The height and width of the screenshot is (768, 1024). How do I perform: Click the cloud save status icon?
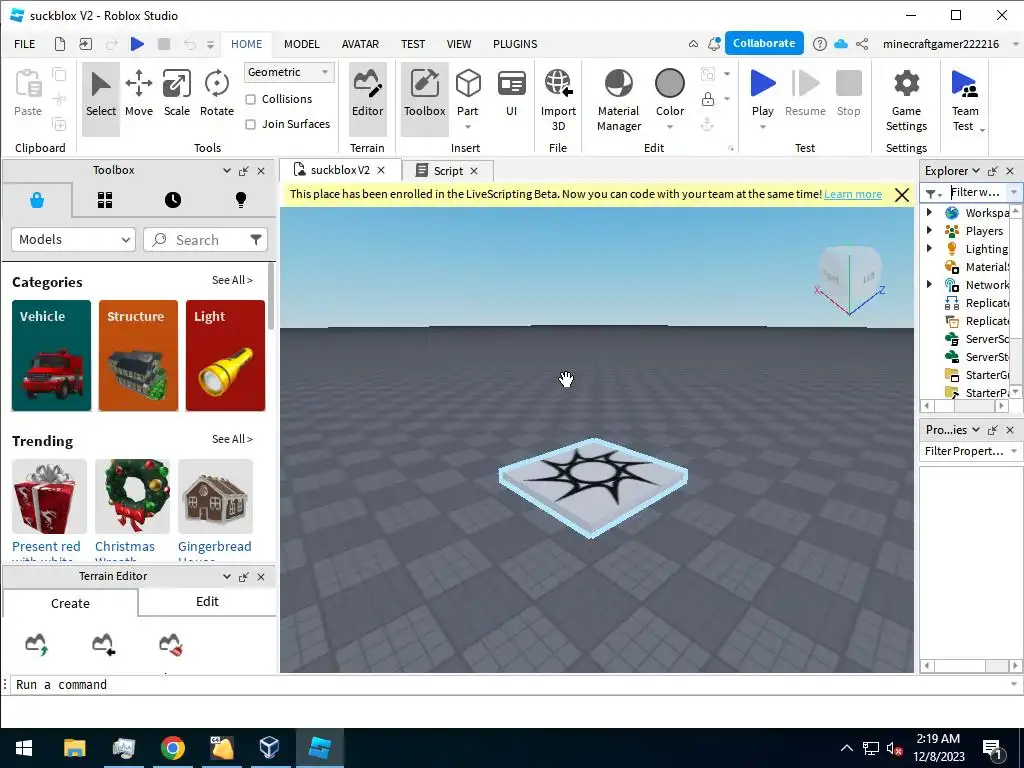pyautogui.click(x=841, y=44)
